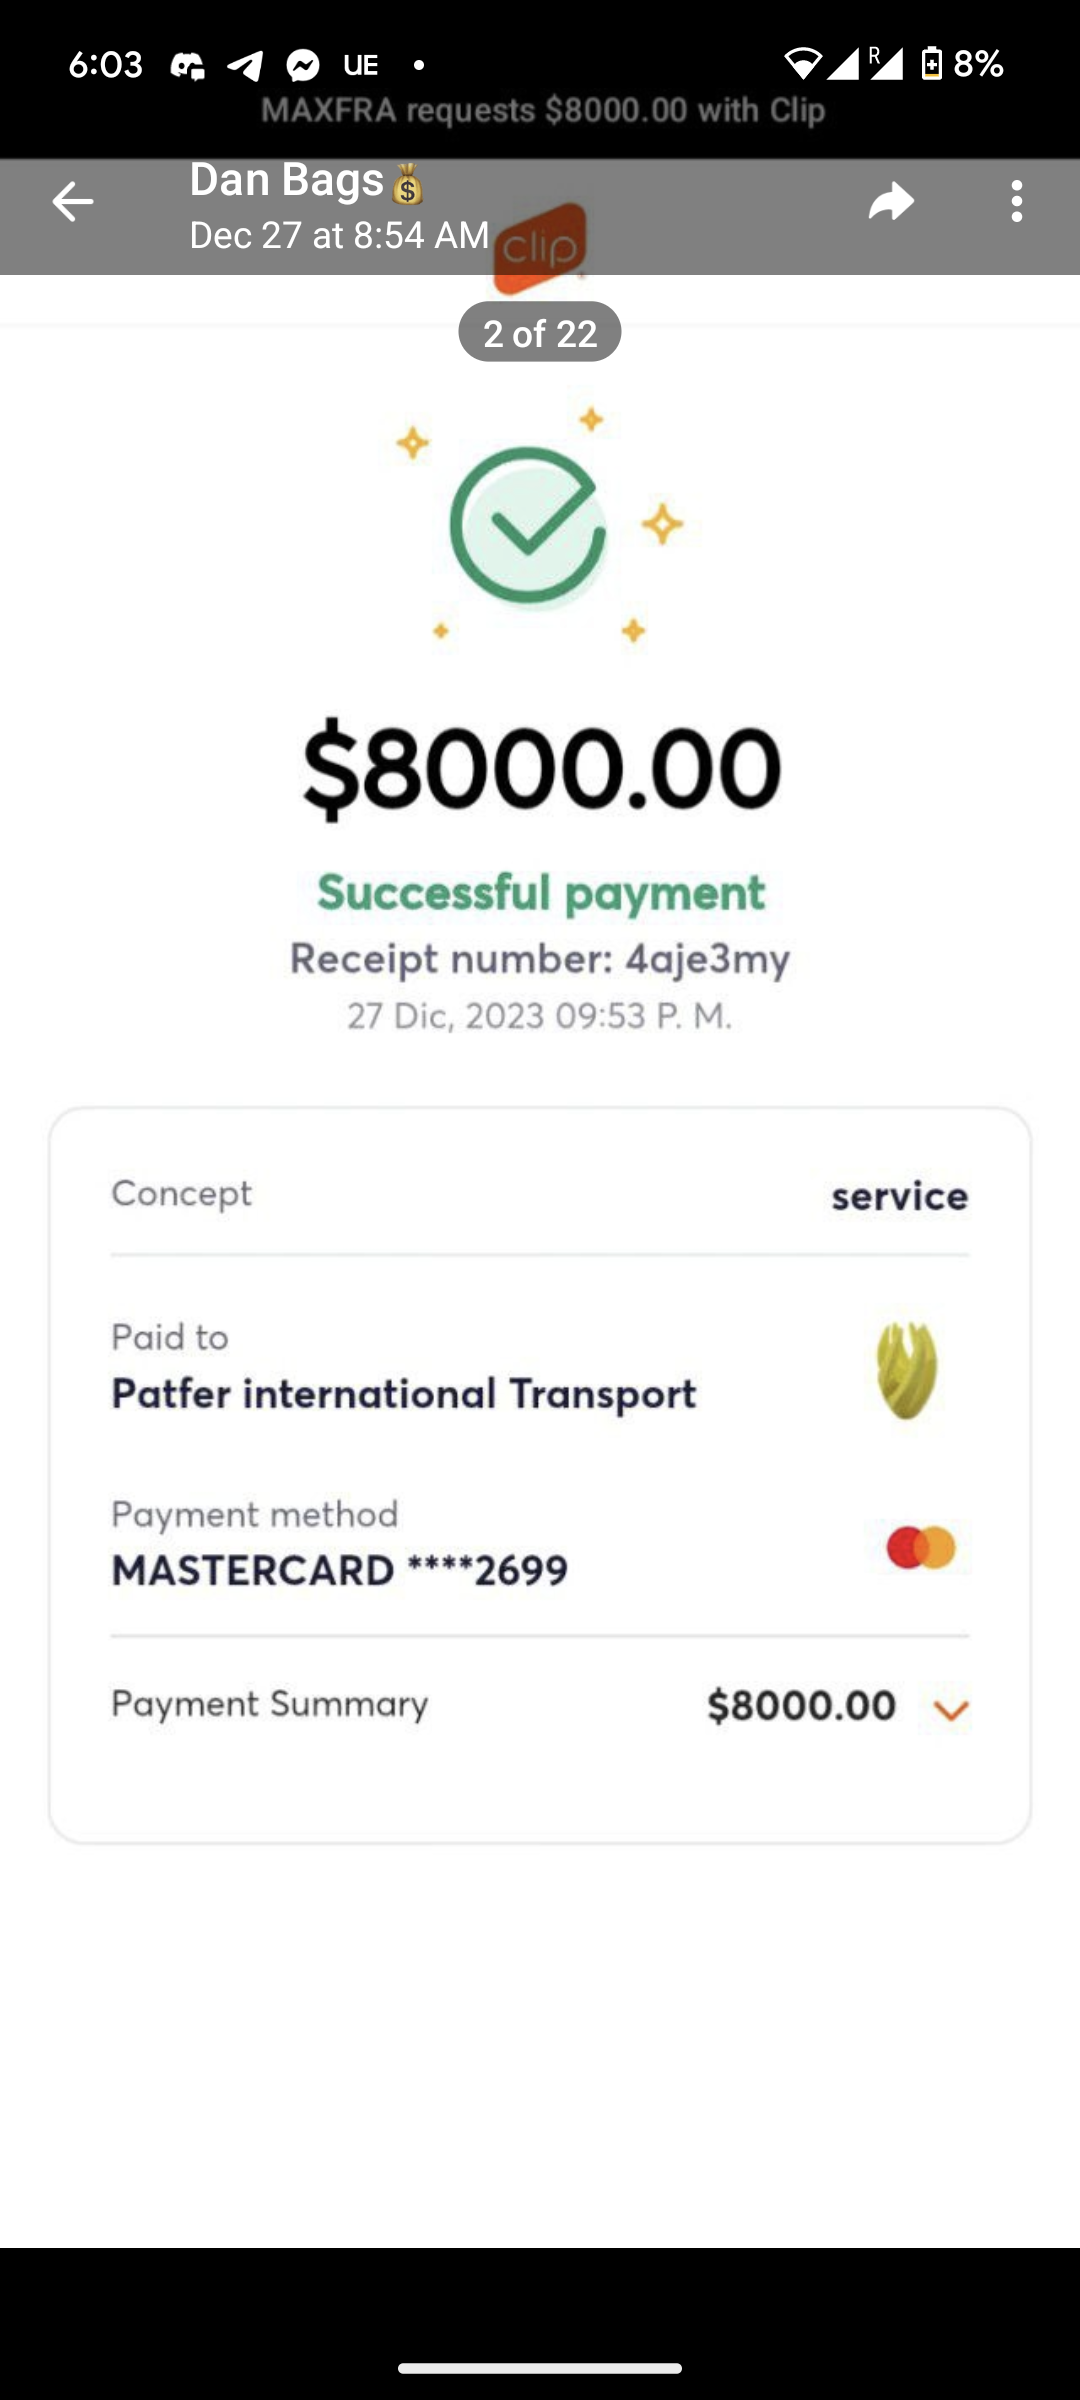Tap the battery indicator icon

(931, 64)
